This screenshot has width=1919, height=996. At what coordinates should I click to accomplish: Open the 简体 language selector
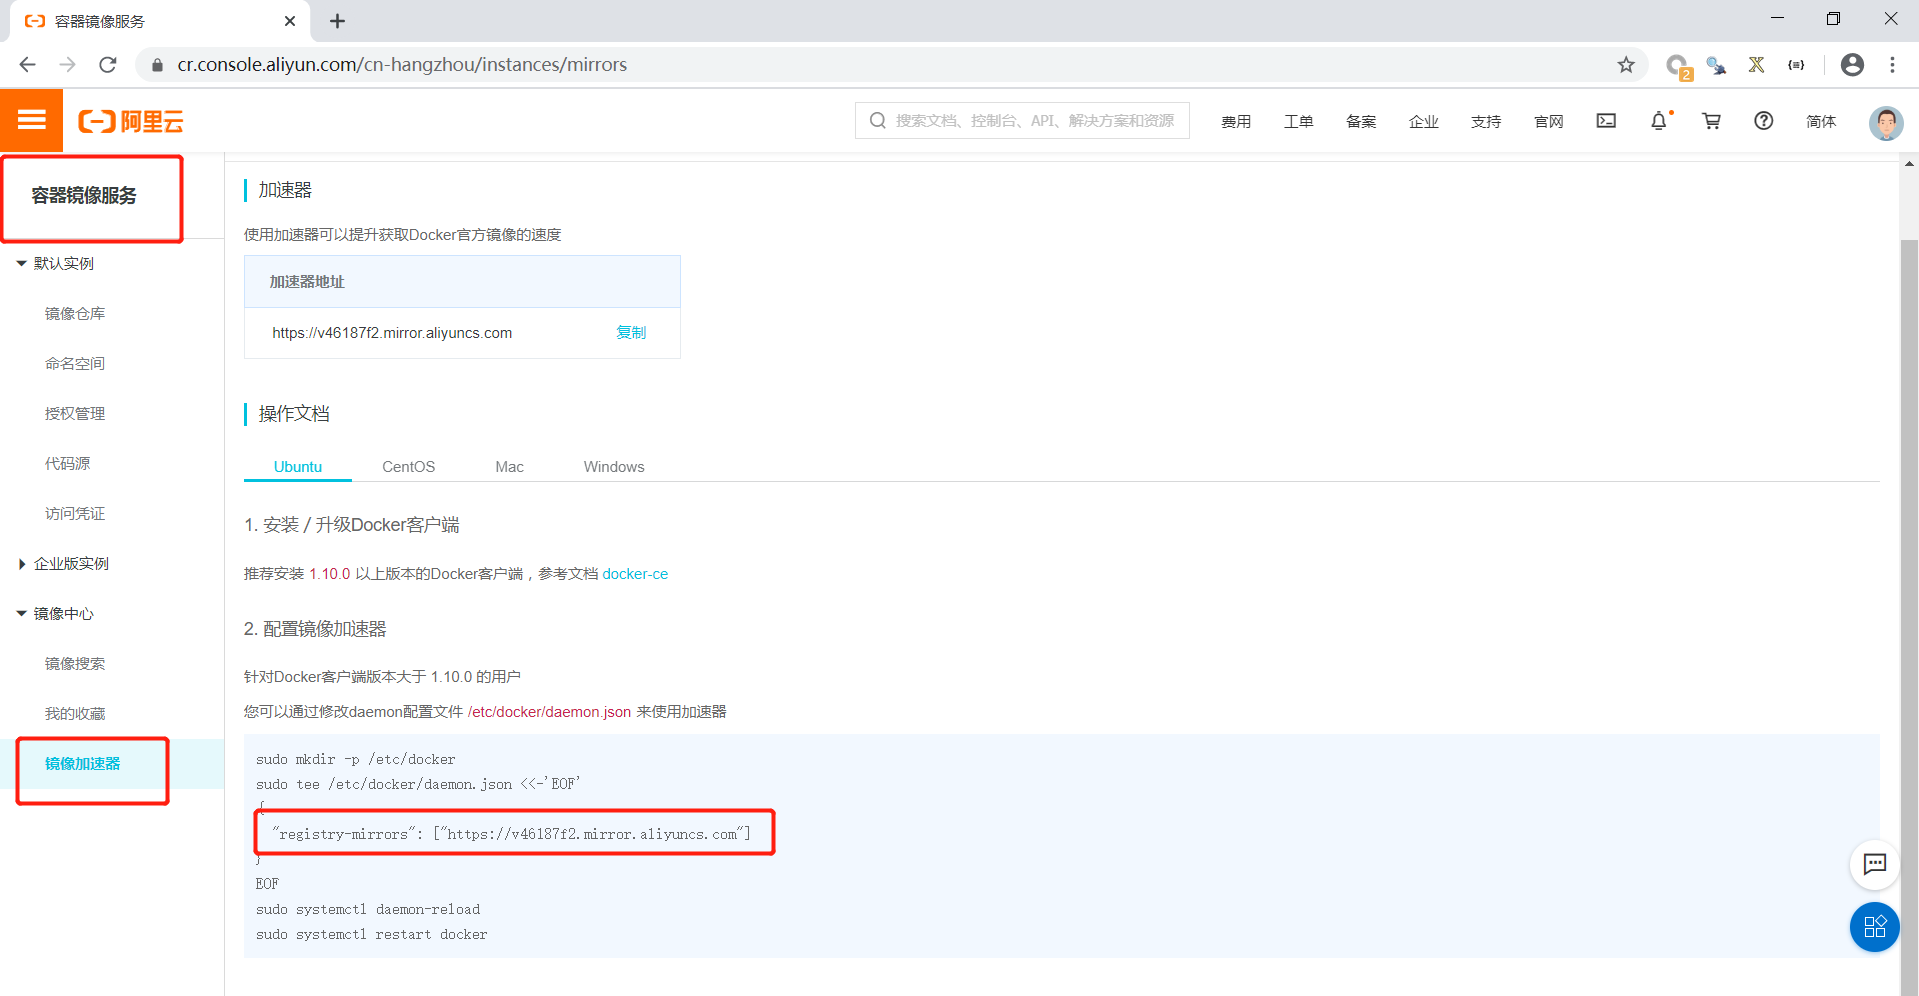(x=1821, y=121)
